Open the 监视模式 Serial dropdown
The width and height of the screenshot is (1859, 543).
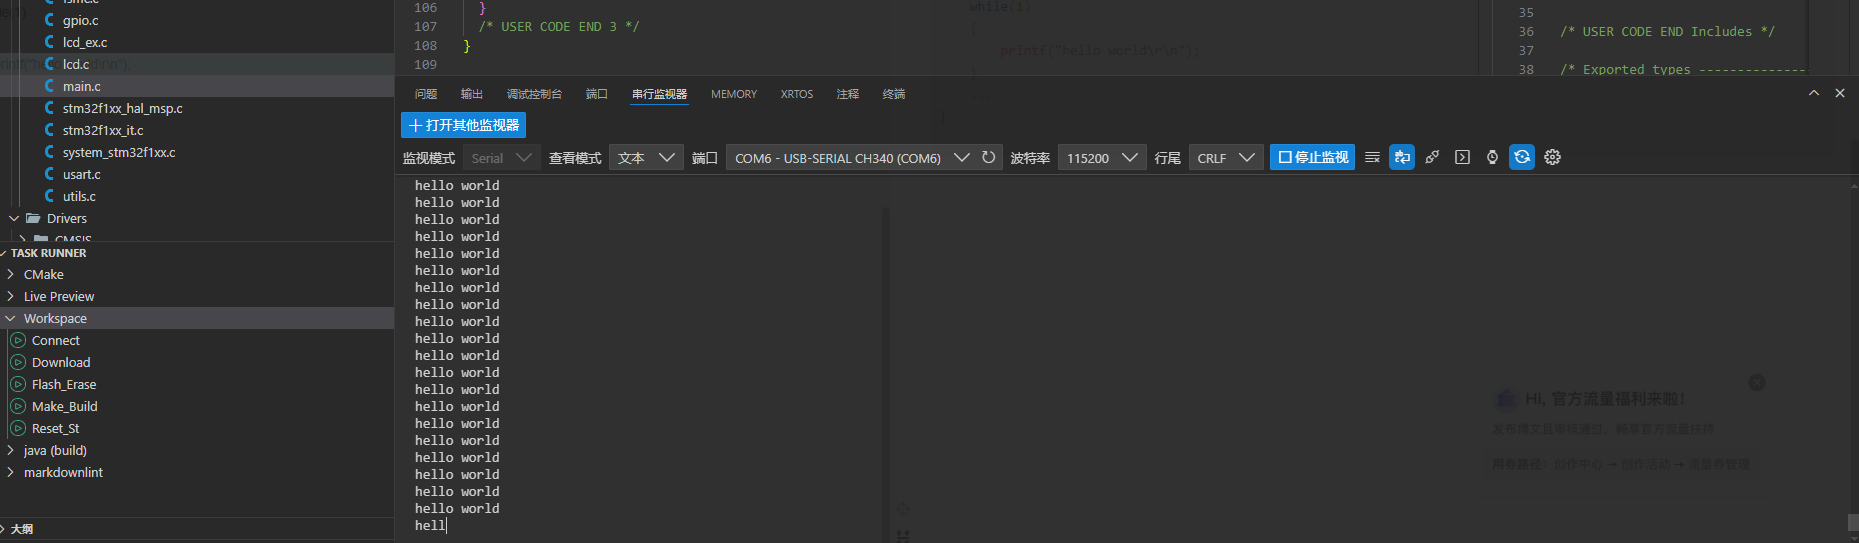(x=501, y=158)
